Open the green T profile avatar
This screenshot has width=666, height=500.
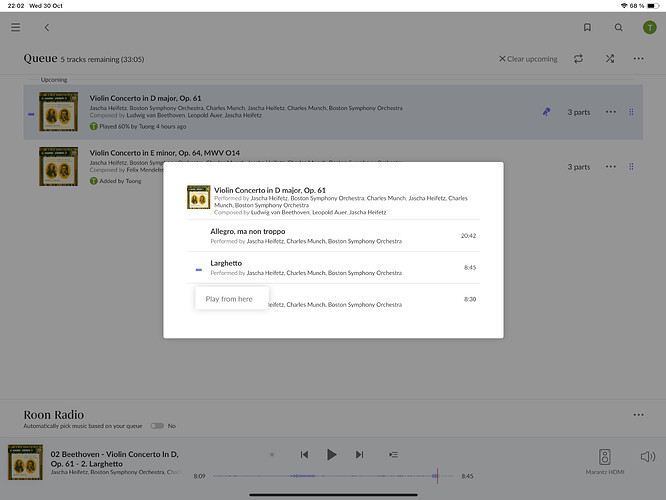tap(649, 28)
